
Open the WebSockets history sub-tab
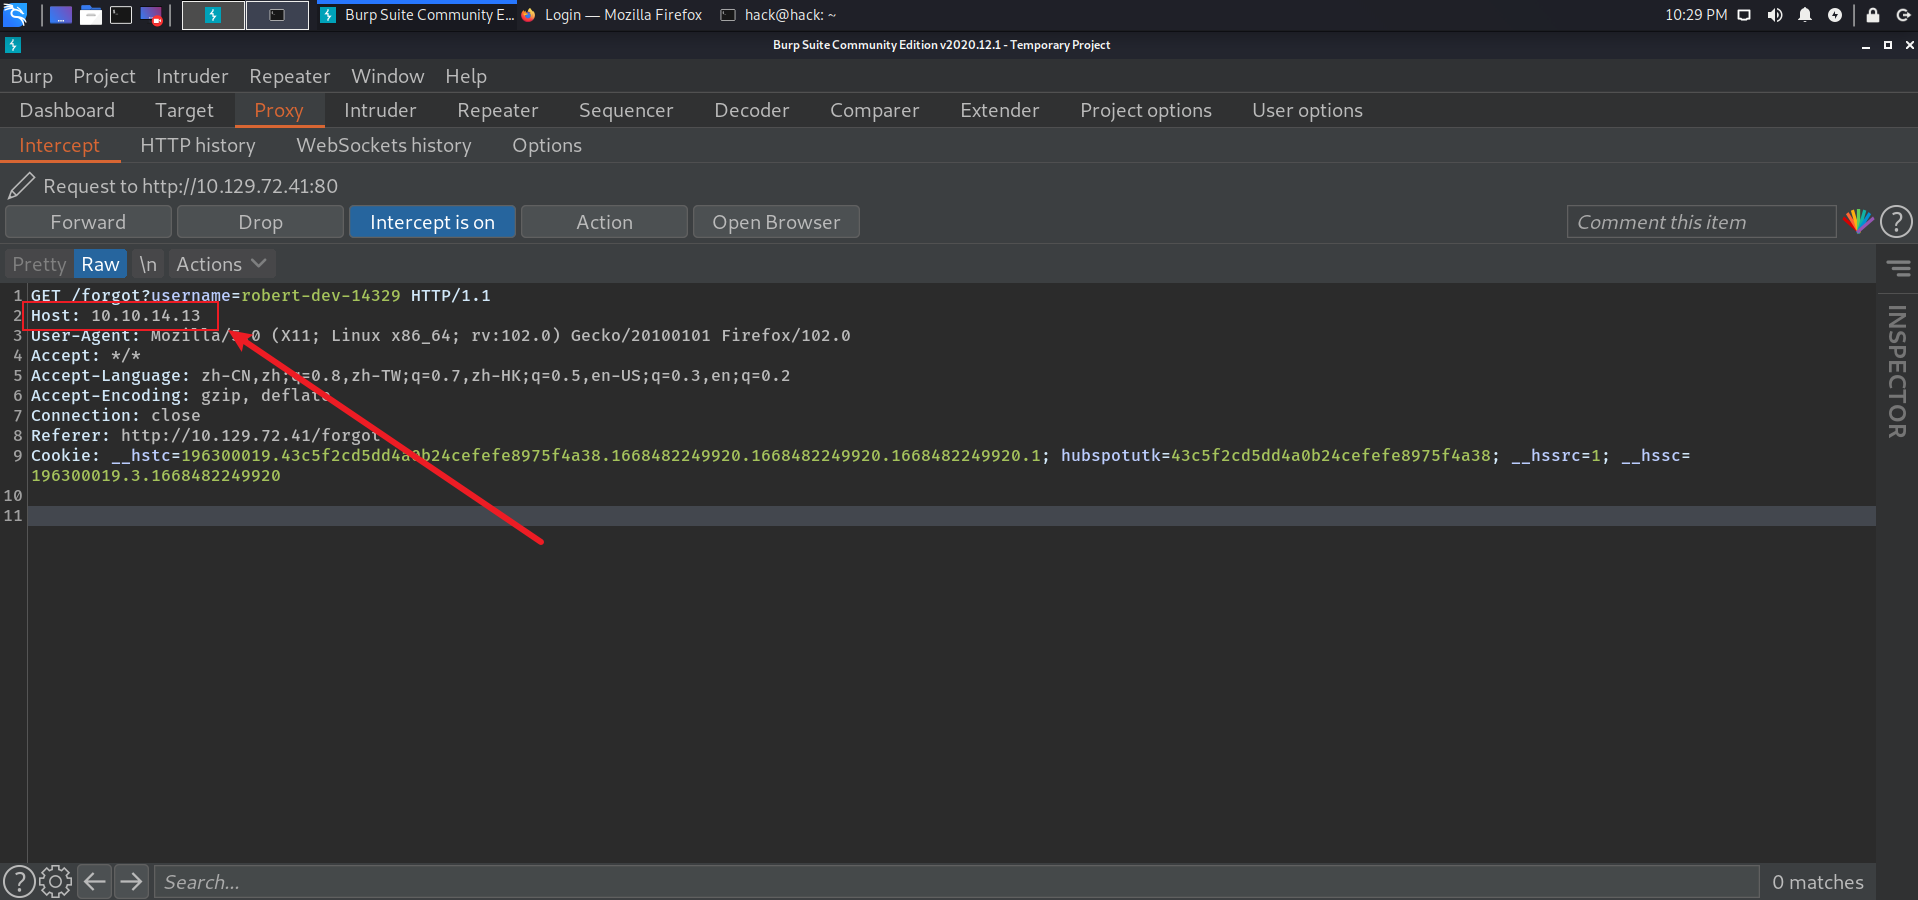384,145
